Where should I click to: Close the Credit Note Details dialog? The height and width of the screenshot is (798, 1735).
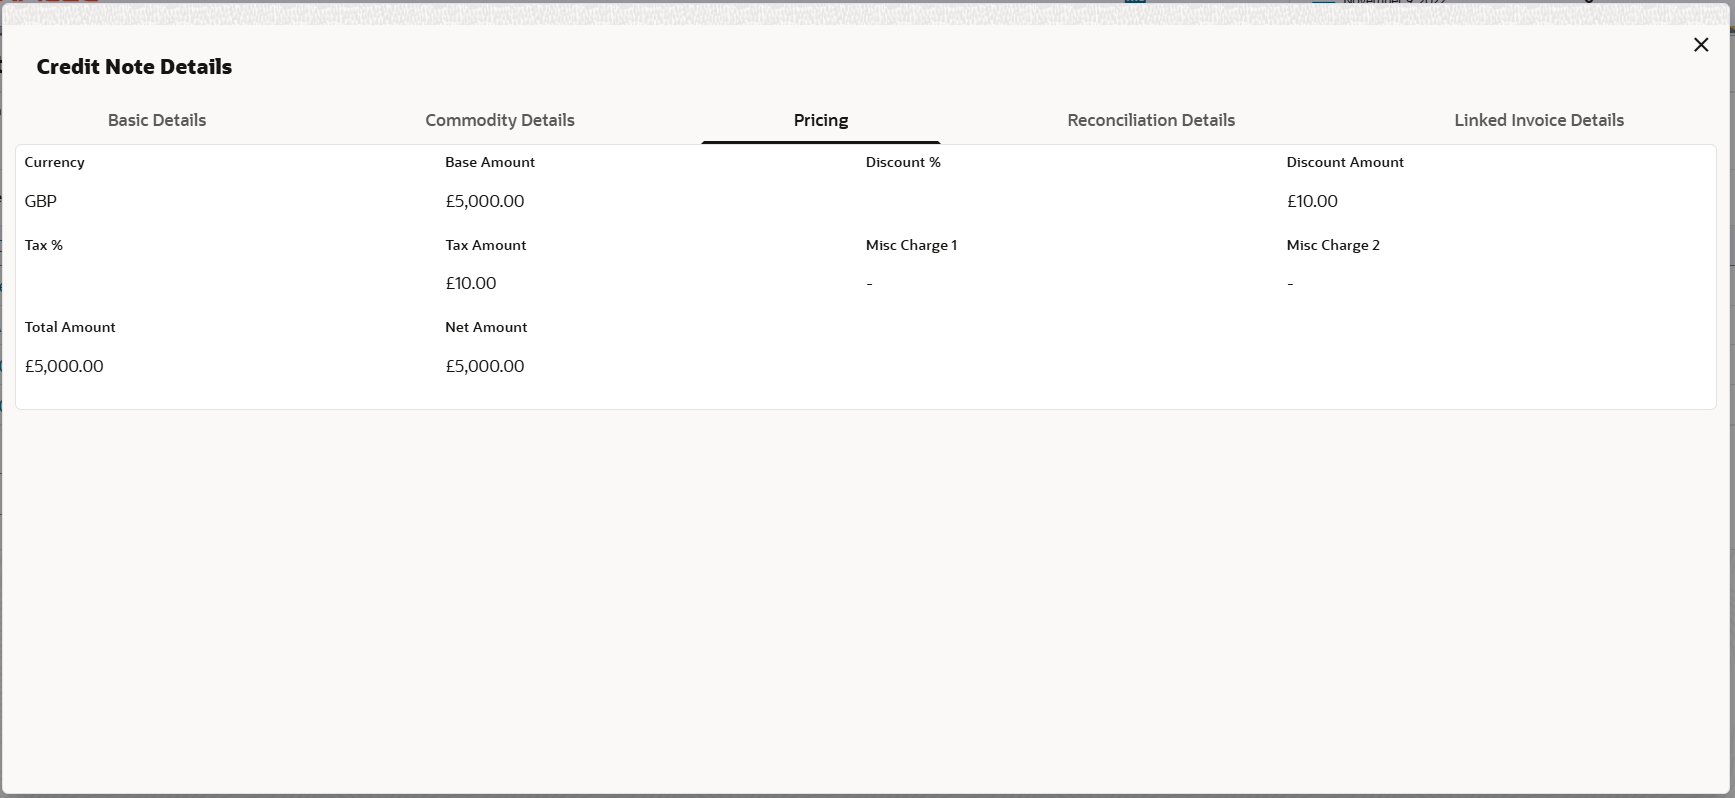1700,45
